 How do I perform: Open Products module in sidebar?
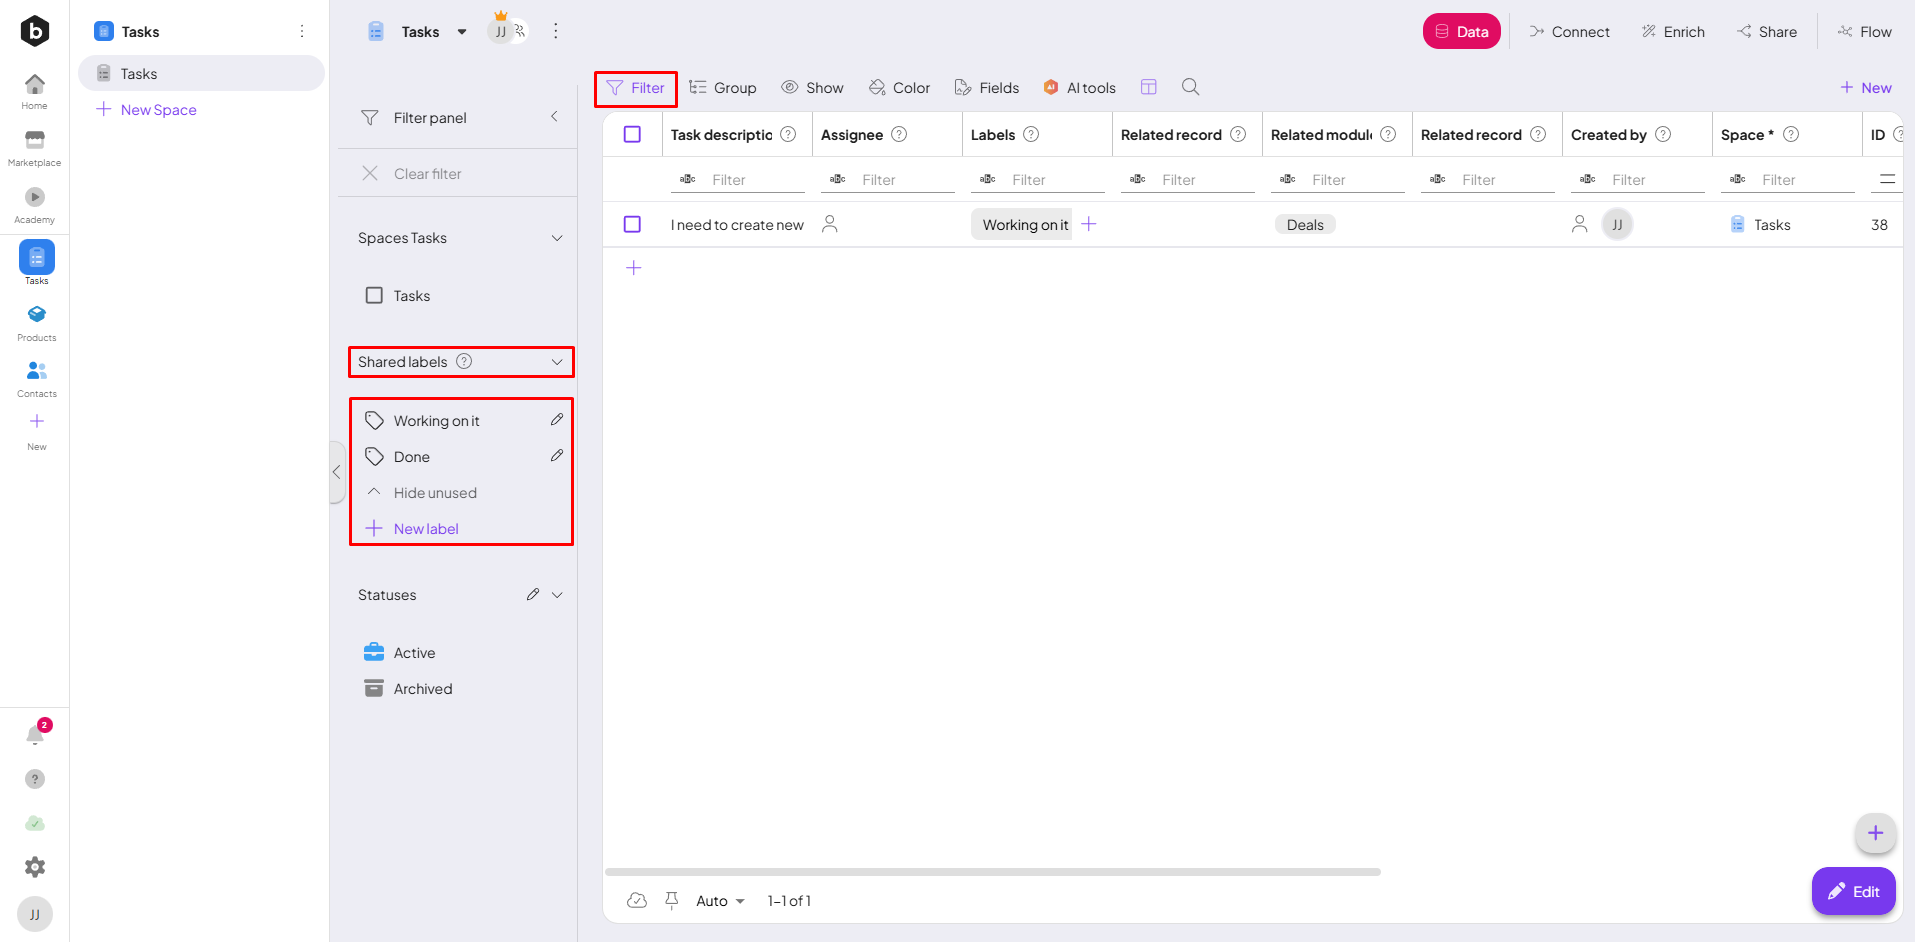(x=37, y=321)
